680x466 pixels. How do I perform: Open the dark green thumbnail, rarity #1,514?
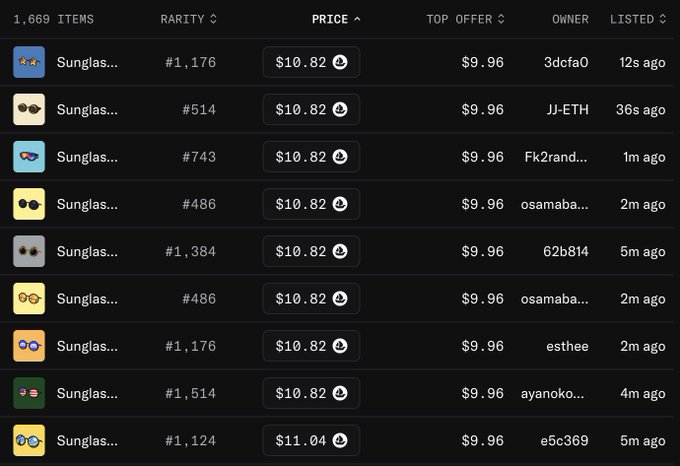point(29,393)
